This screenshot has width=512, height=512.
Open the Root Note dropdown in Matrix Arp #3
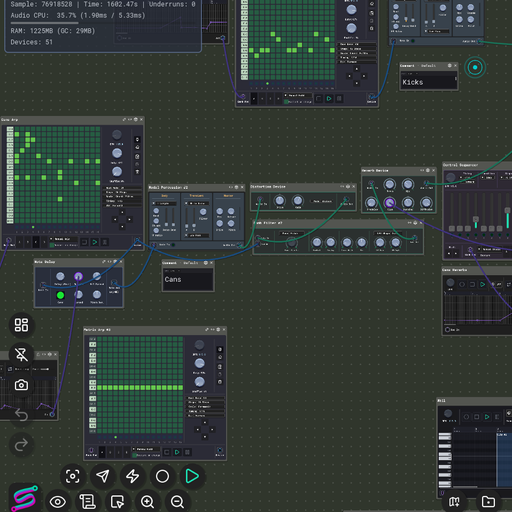pos(205,398)
